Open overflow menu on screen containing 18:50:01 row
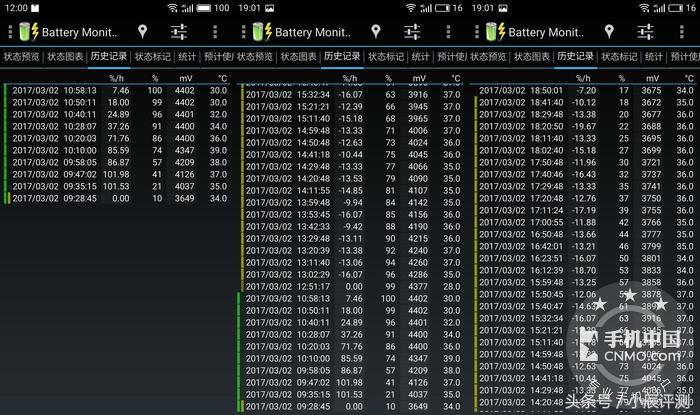Viewport: 700px width, 415px height. [682, 32]
